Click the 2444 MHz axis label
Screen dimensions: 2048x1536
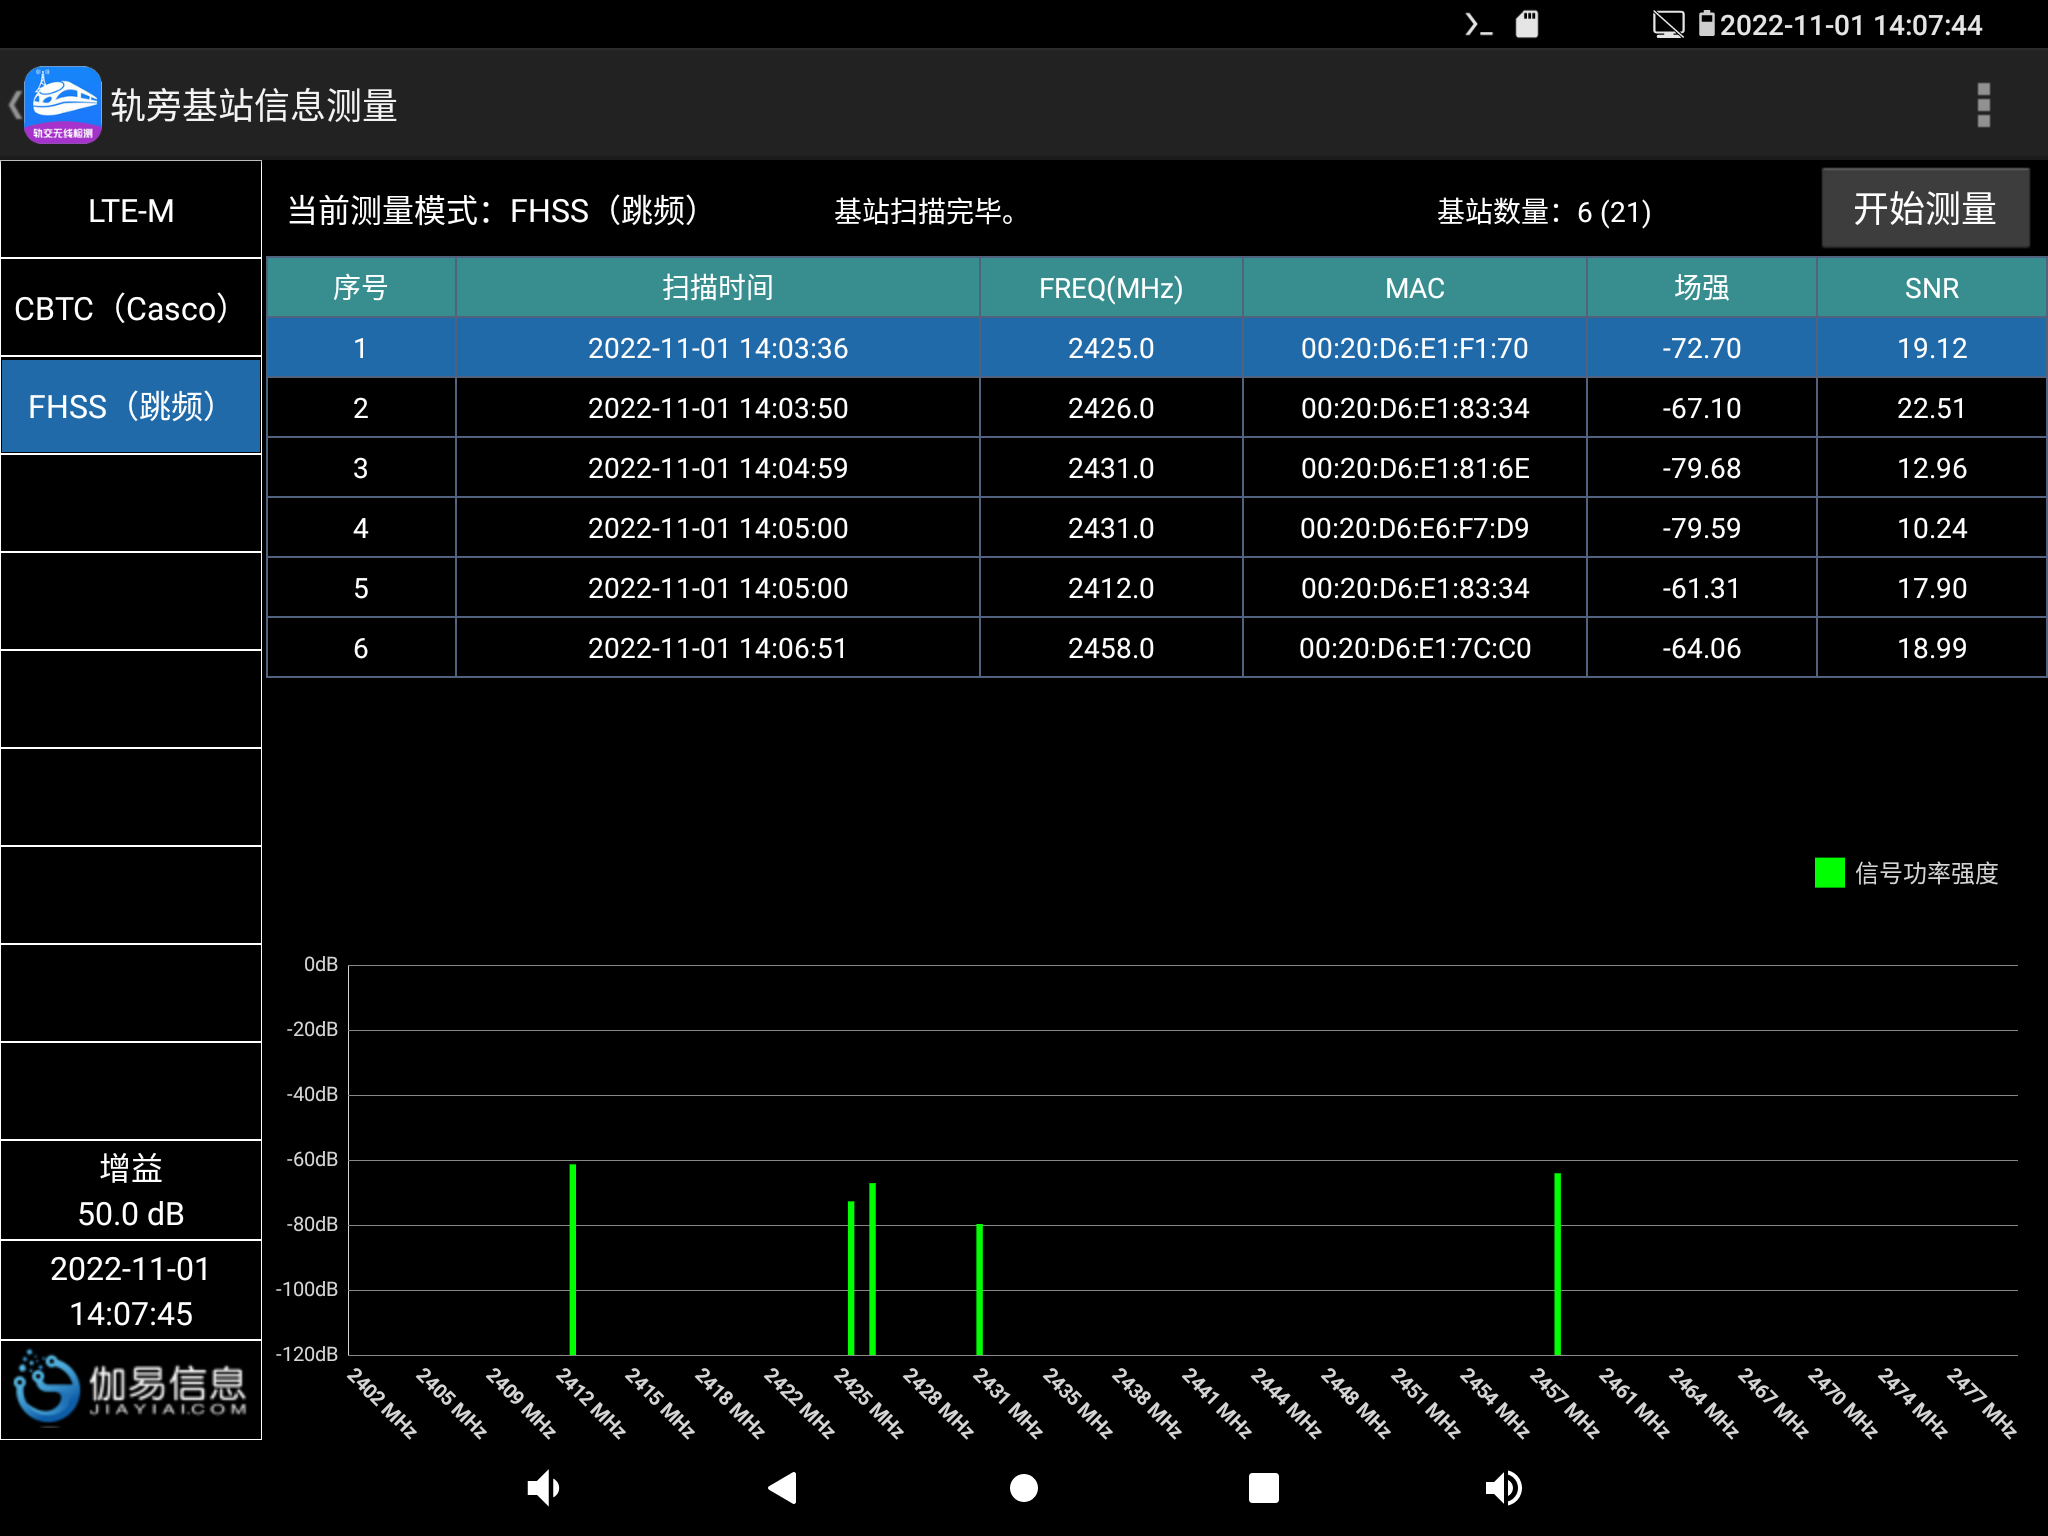(x=1286, y=1403)
